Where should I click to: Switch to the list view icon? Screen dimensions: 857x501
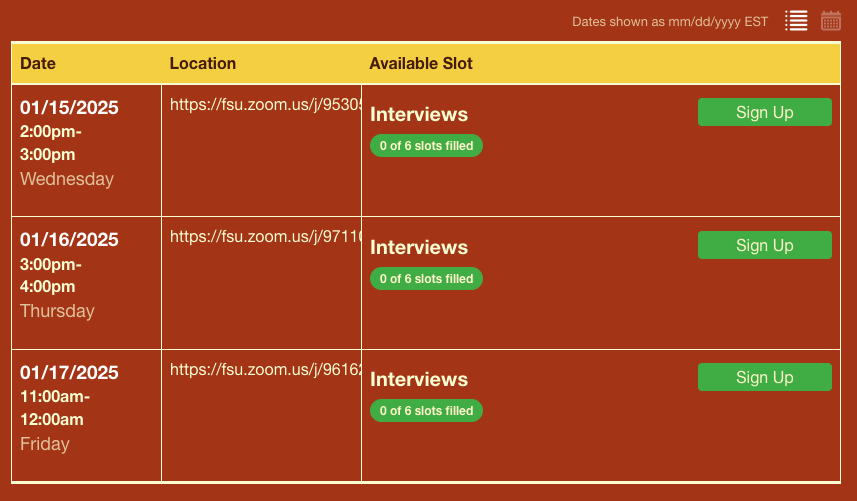click(x=796, y=20)
